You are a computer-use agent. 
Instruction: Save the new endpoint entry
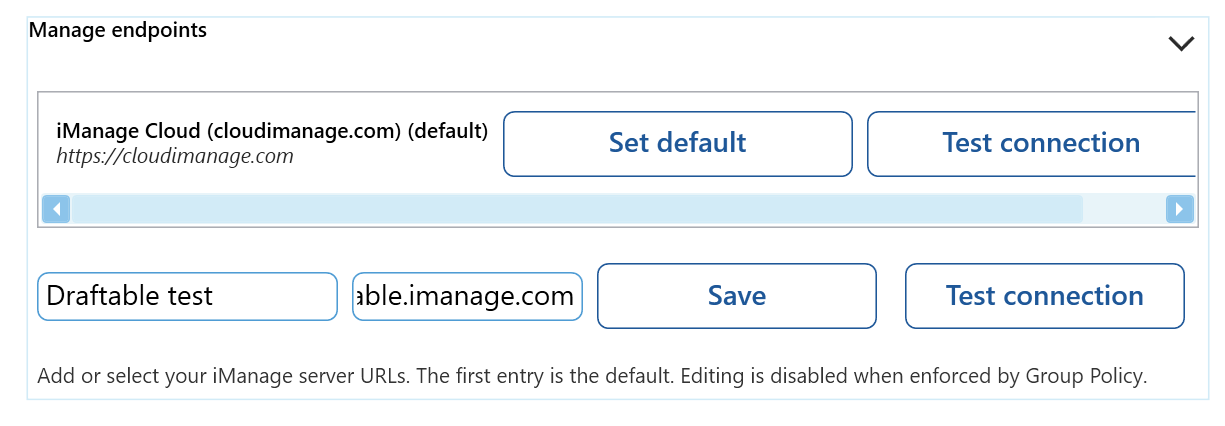[x=736, y=296]
